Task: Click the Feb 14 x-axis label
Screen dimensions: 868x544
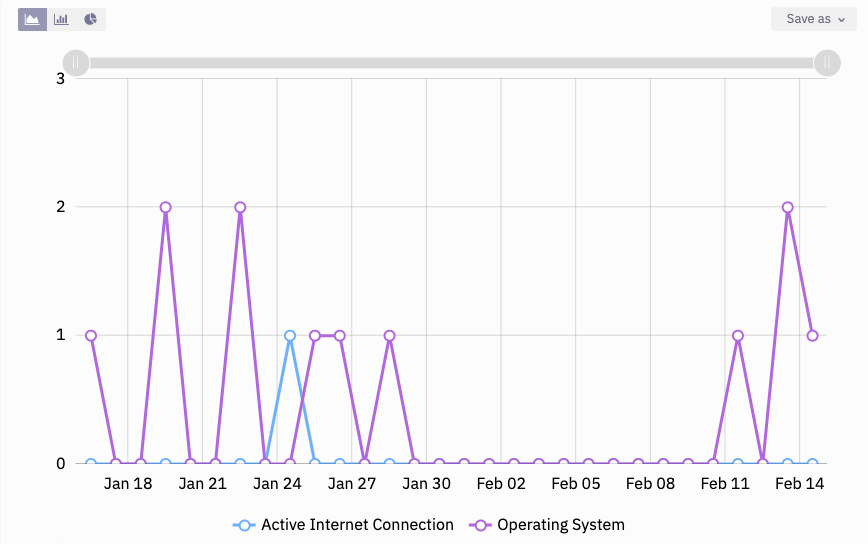Action: [800, 484]
